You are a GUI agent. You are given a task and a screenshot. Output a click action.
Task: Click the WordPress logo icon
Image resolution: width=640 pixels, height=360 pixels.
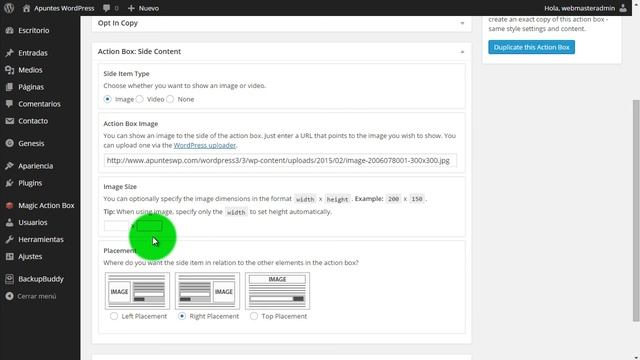point(9,8)
